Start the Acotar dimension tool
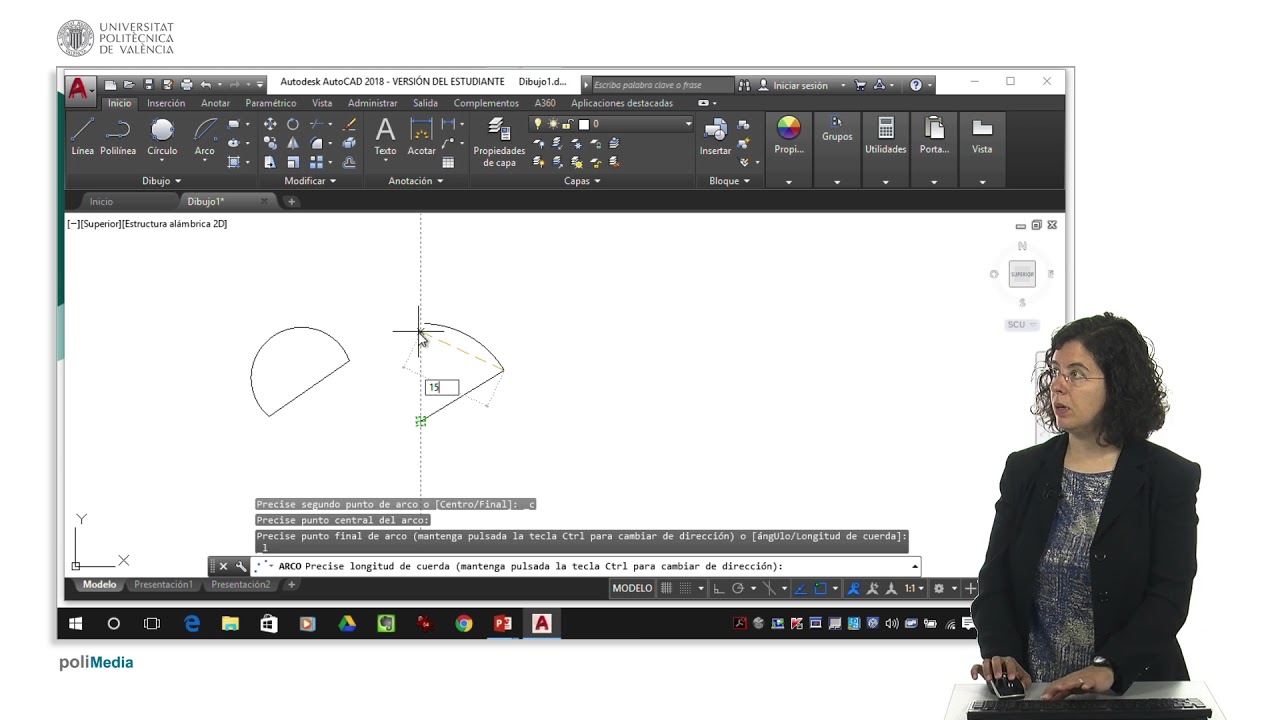Viewport: 1280px width, 720px height. [421, 136]
